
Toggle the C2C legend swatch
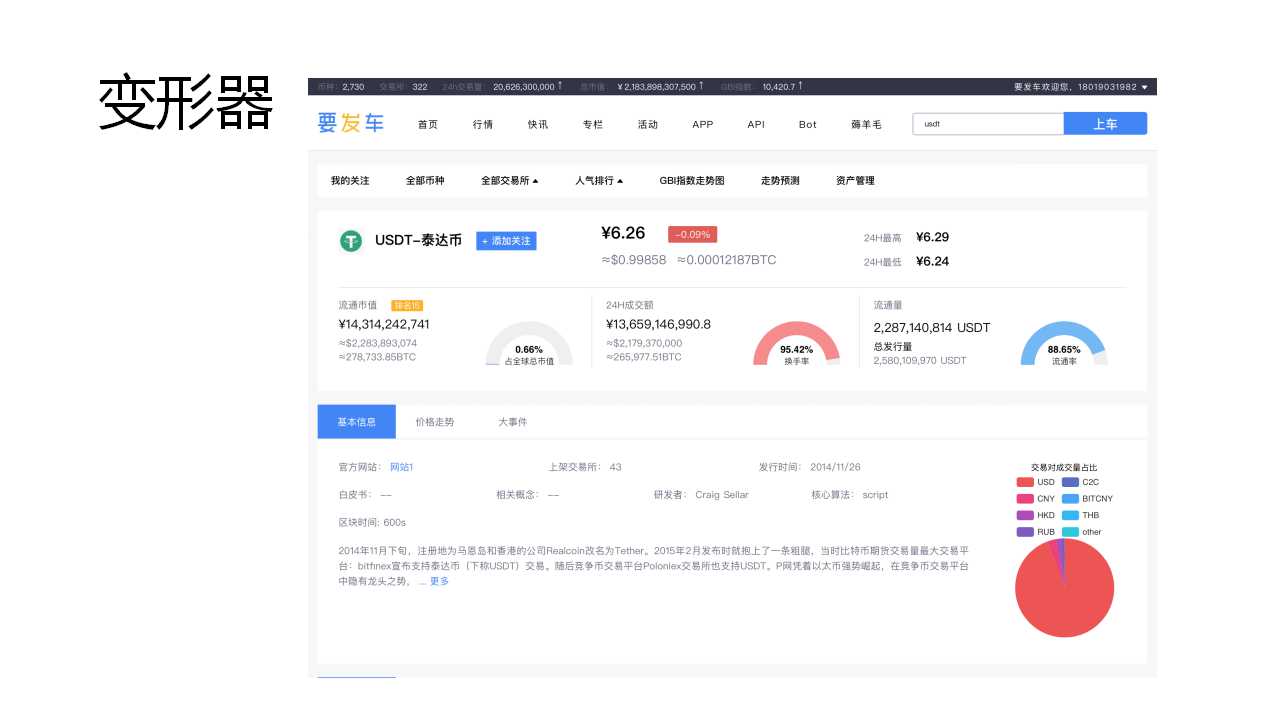[1070, 482]
